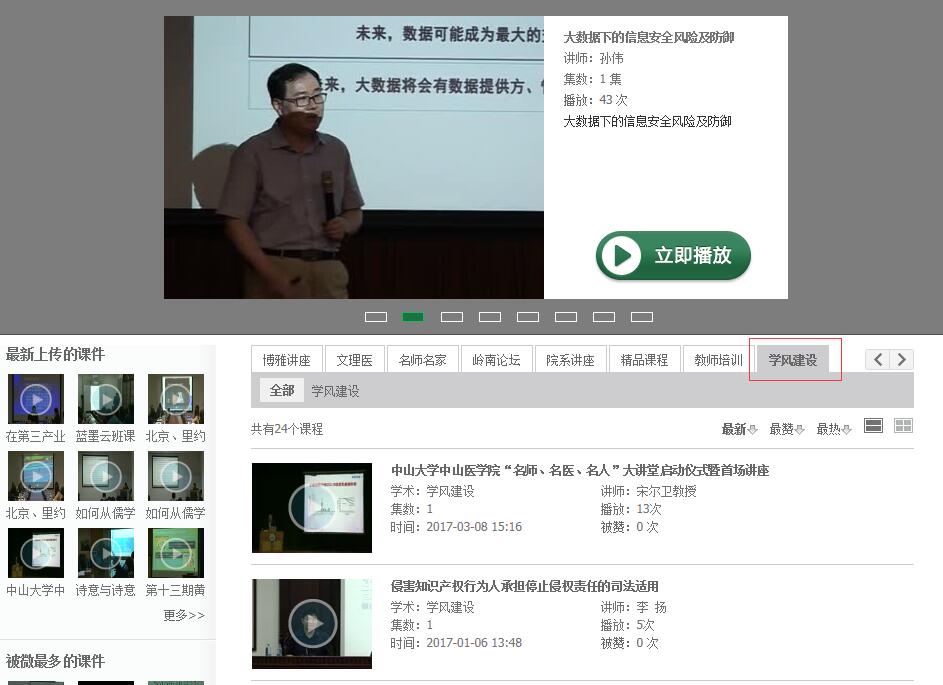Open the 博雅讲座 tab

pyautogui.click(x=286, y=360)
